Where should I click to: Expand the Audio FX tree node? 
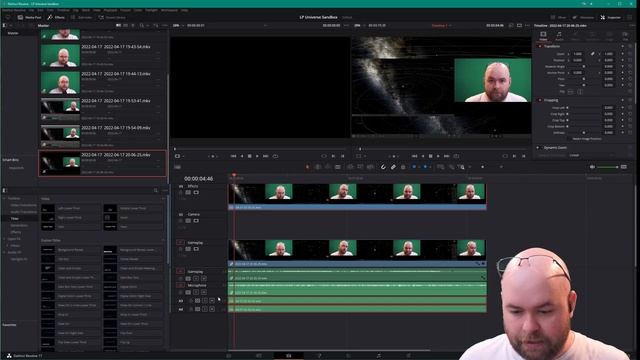pos(4,252)
